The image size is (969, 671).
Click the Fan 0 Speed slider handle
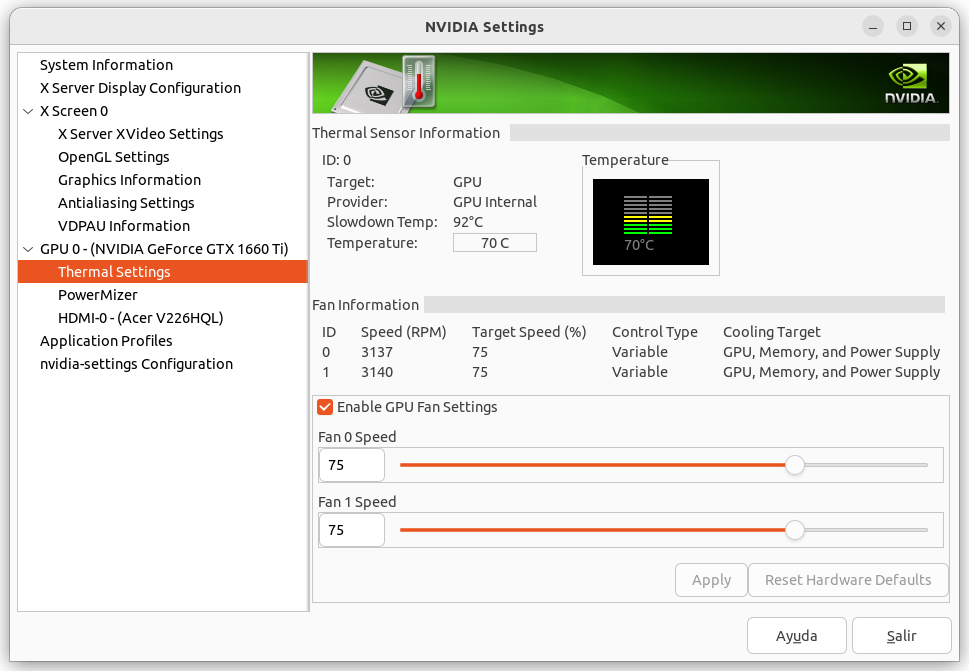coord(794,465)
